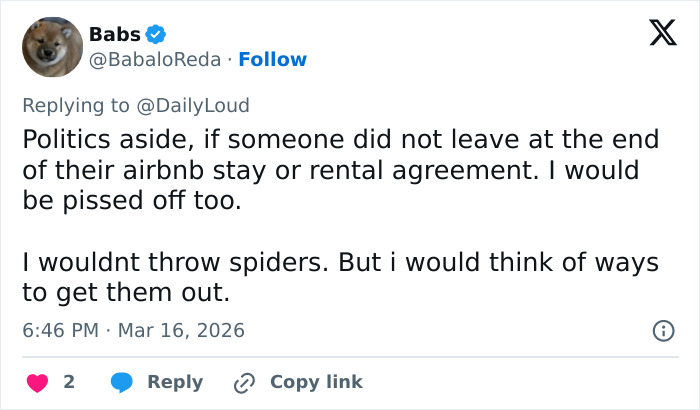Click the 6:46 PM timestamp

coord(63,330)
